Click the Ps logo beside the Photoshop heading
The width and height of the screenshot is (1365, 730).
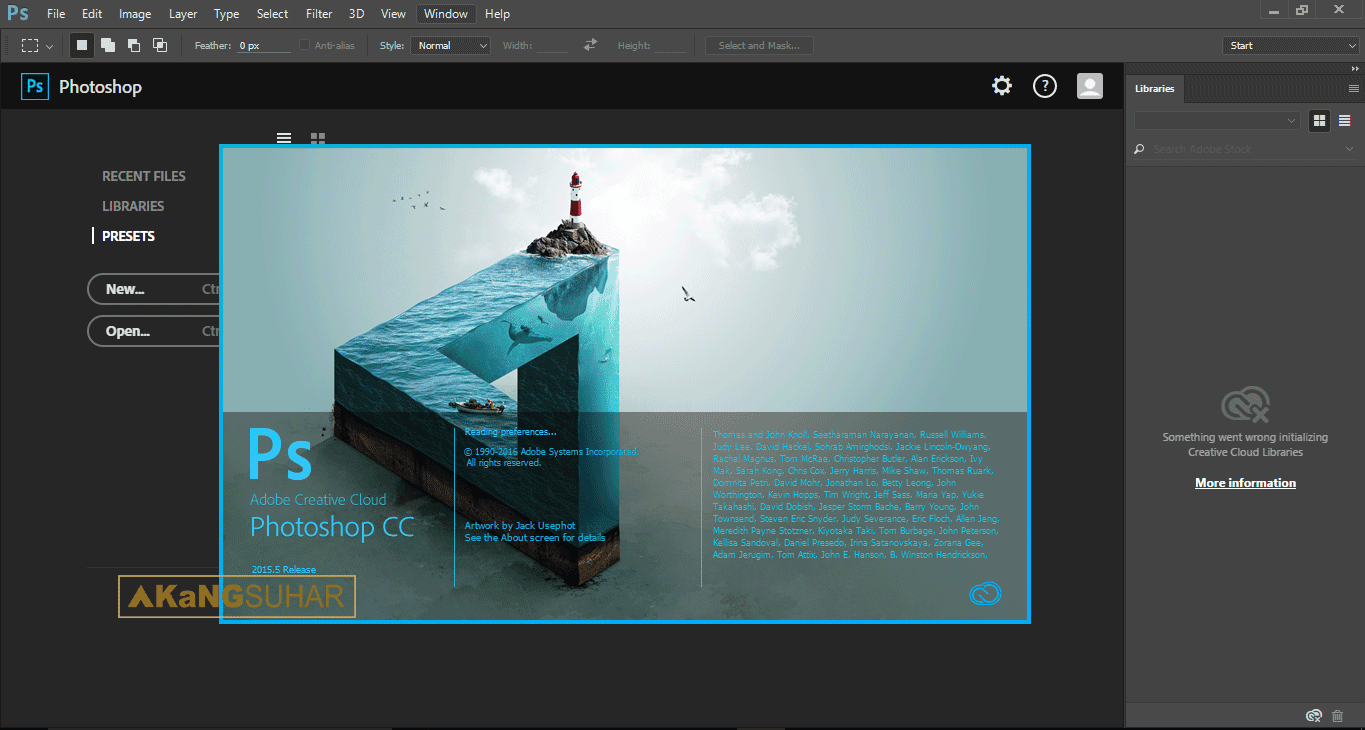pyautogui.click(x=35, y=87)
